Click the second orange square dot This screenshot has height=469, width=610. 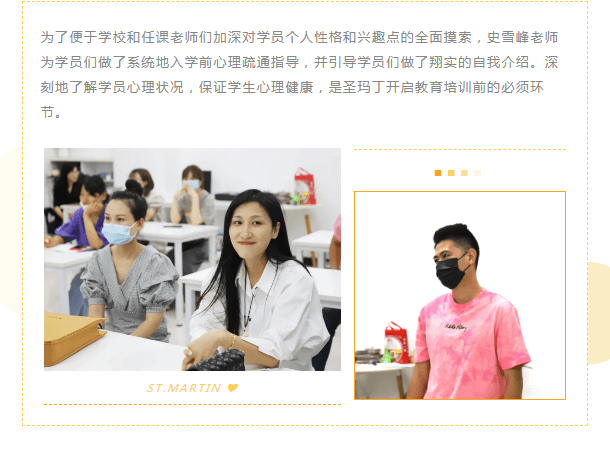(x=451, y=173)
